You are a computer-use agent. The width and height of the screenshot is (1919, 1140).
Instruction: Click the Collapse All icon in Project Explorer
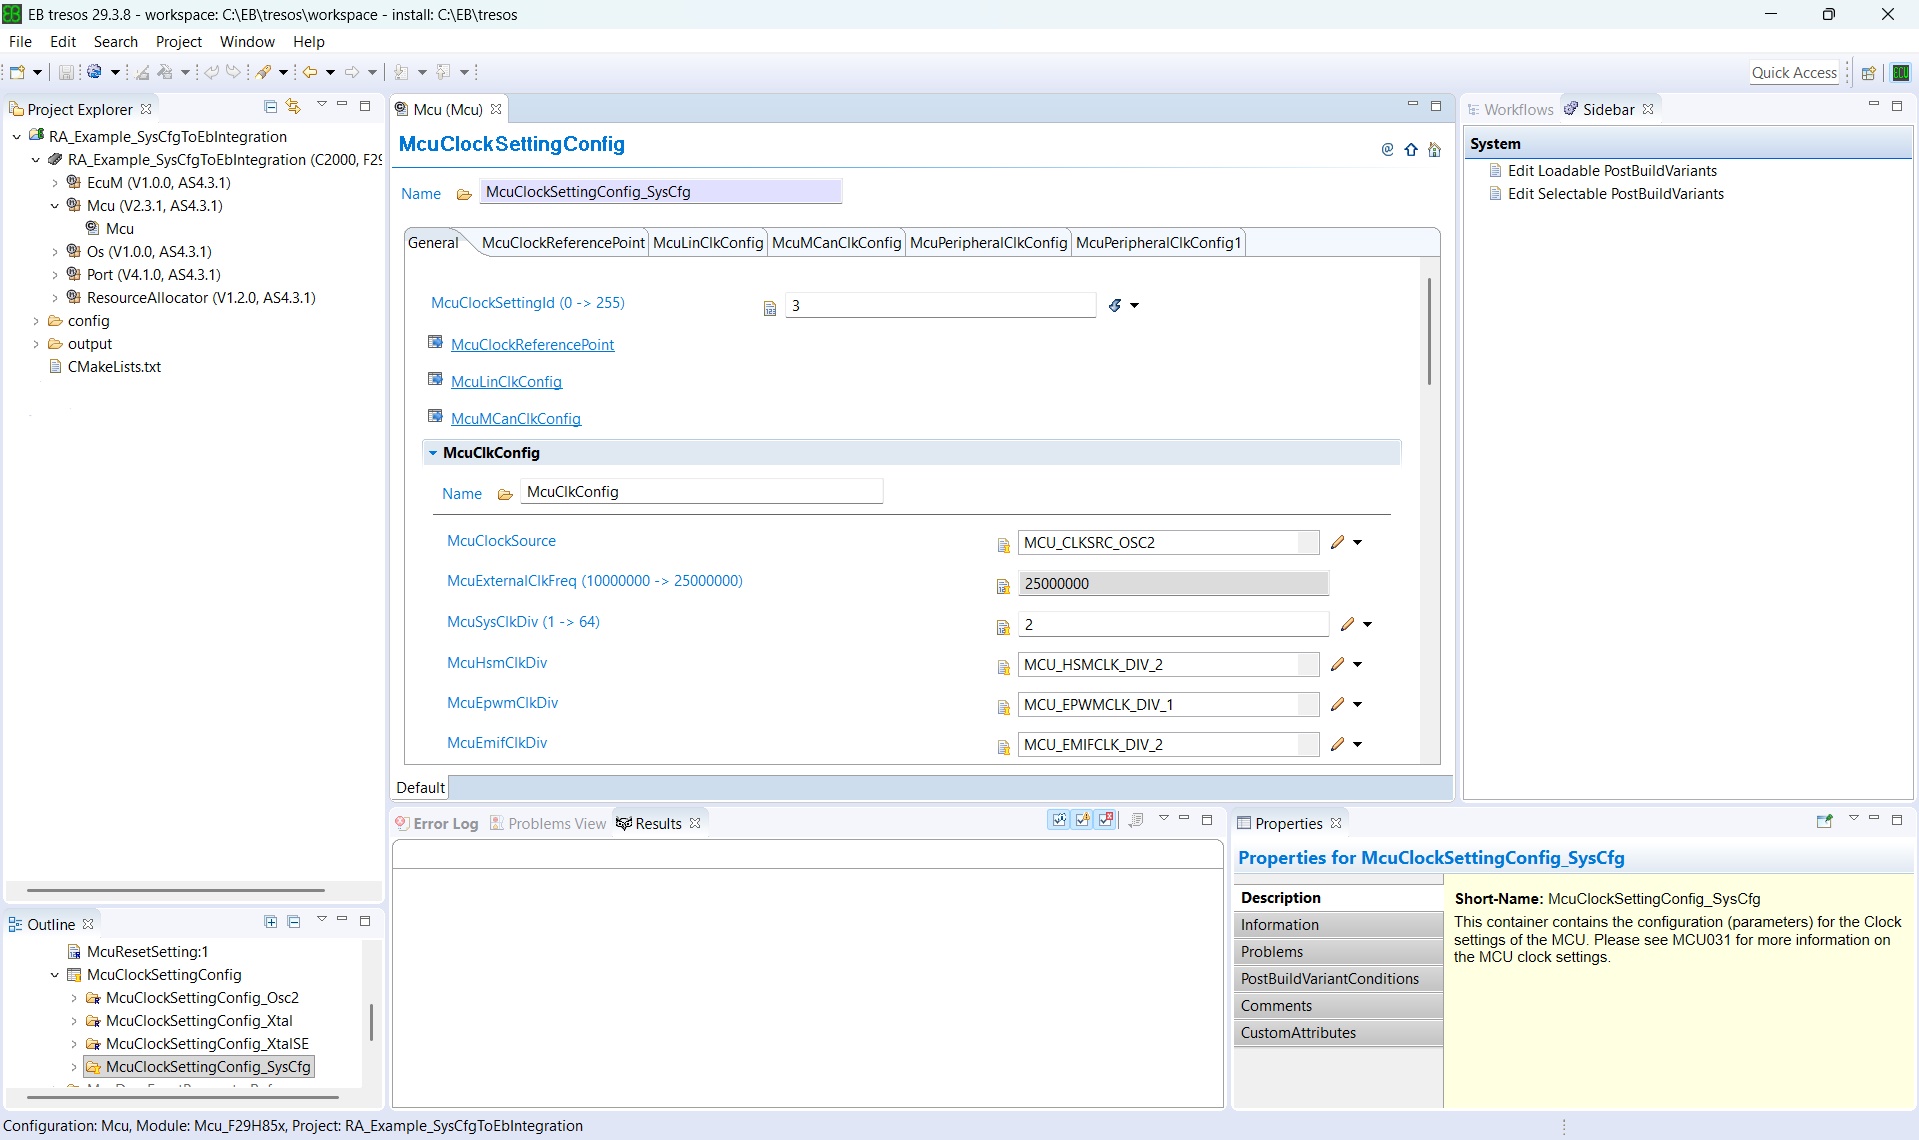click(x=270, y=106)
